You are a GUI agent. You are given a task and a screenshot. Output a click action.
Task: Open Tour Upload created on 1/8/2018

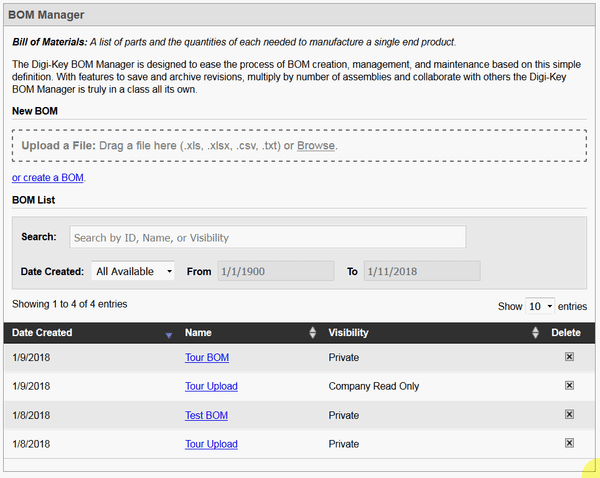(211, 444)
